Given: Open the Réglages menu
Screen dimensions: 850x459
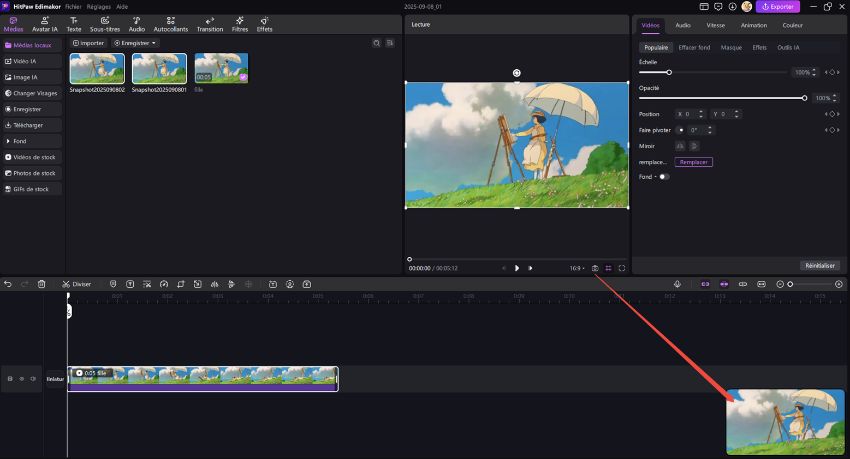Looking at the screenshot, I should pos(99,7).
